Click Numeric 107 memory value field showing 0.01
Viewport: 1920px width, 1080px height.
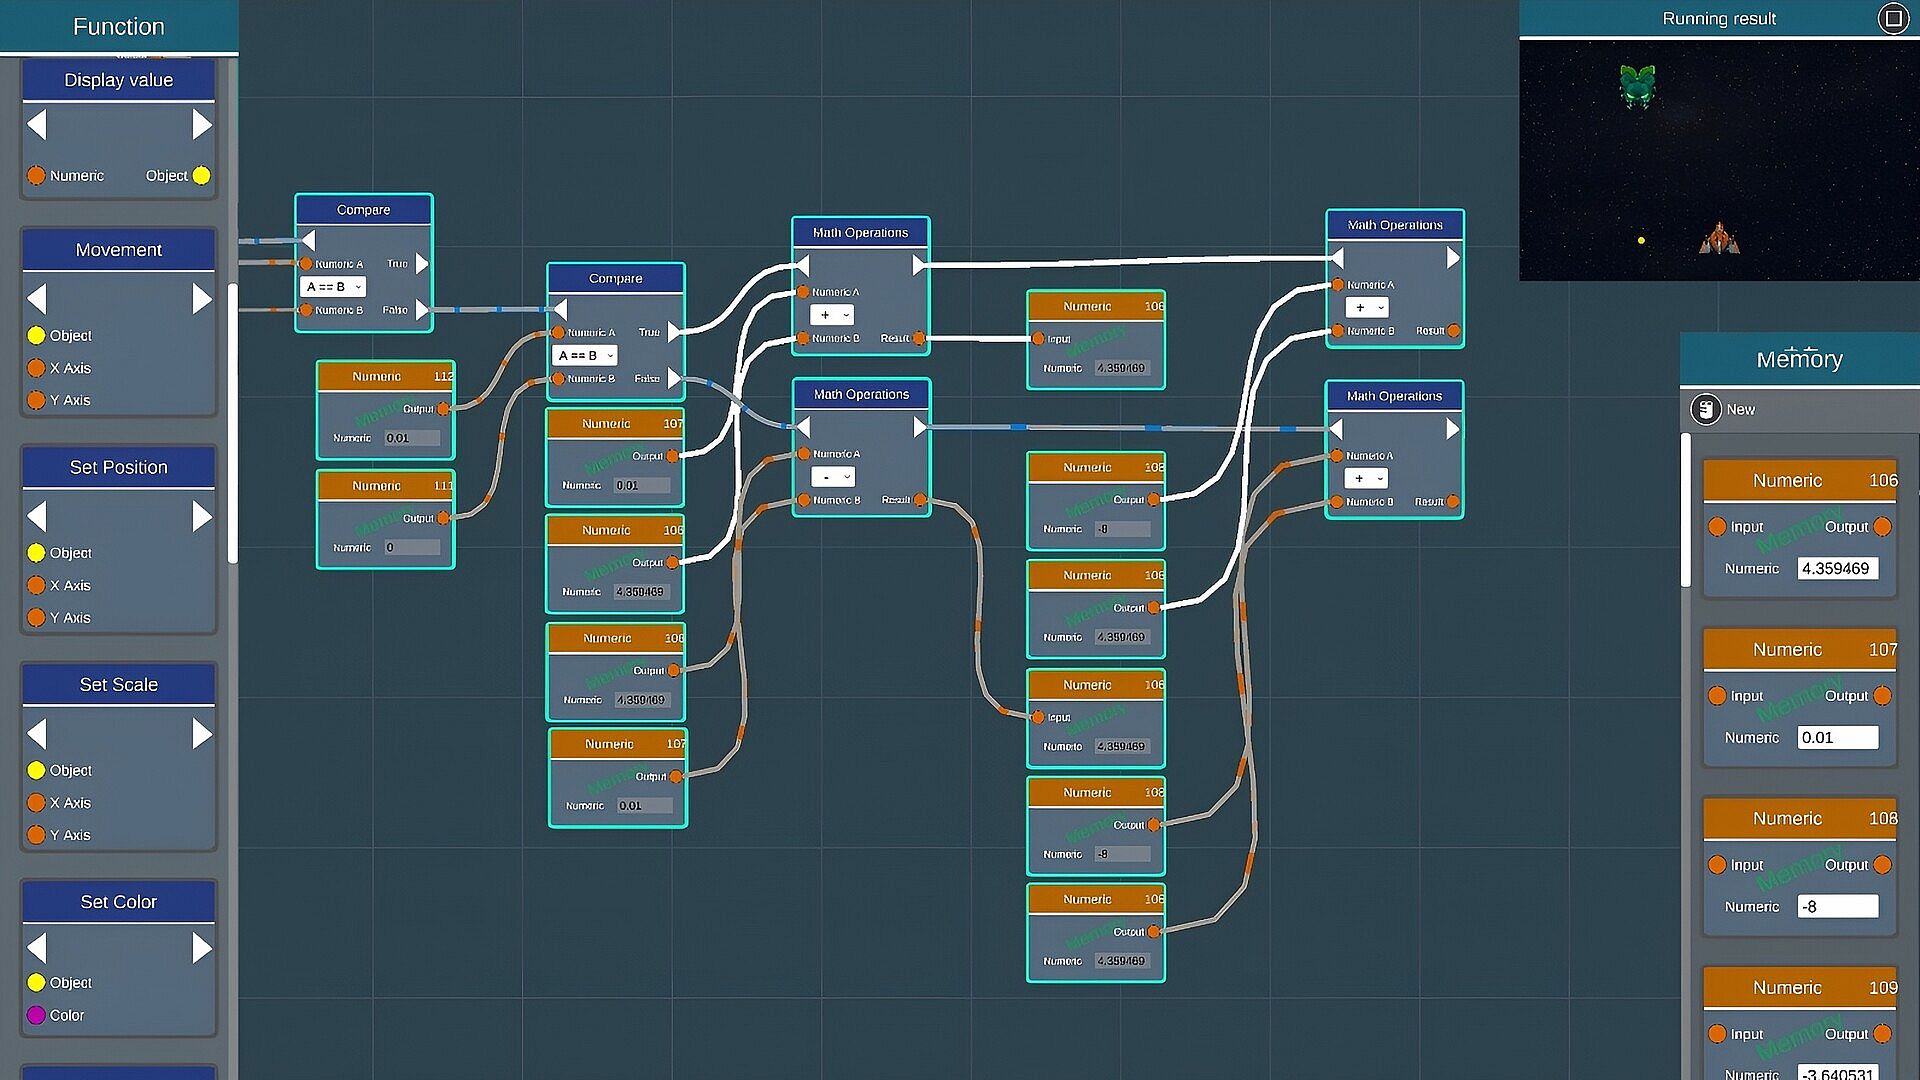pos(1837,738)
